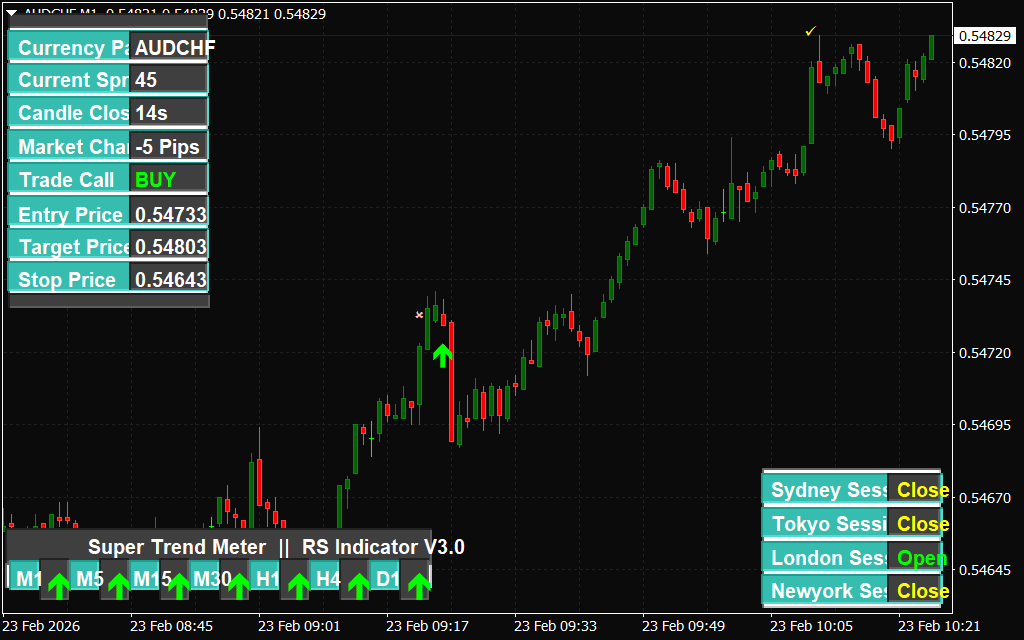Click the Entry Price value 0.54733
The height and width of the screenshot is (640, 1024).
(169, 214)
